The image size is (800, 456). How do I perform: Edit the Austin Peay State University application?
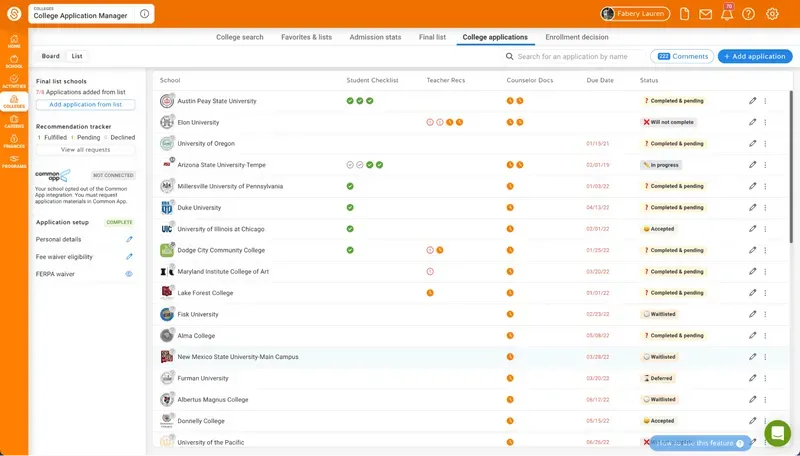click(753, 100)
